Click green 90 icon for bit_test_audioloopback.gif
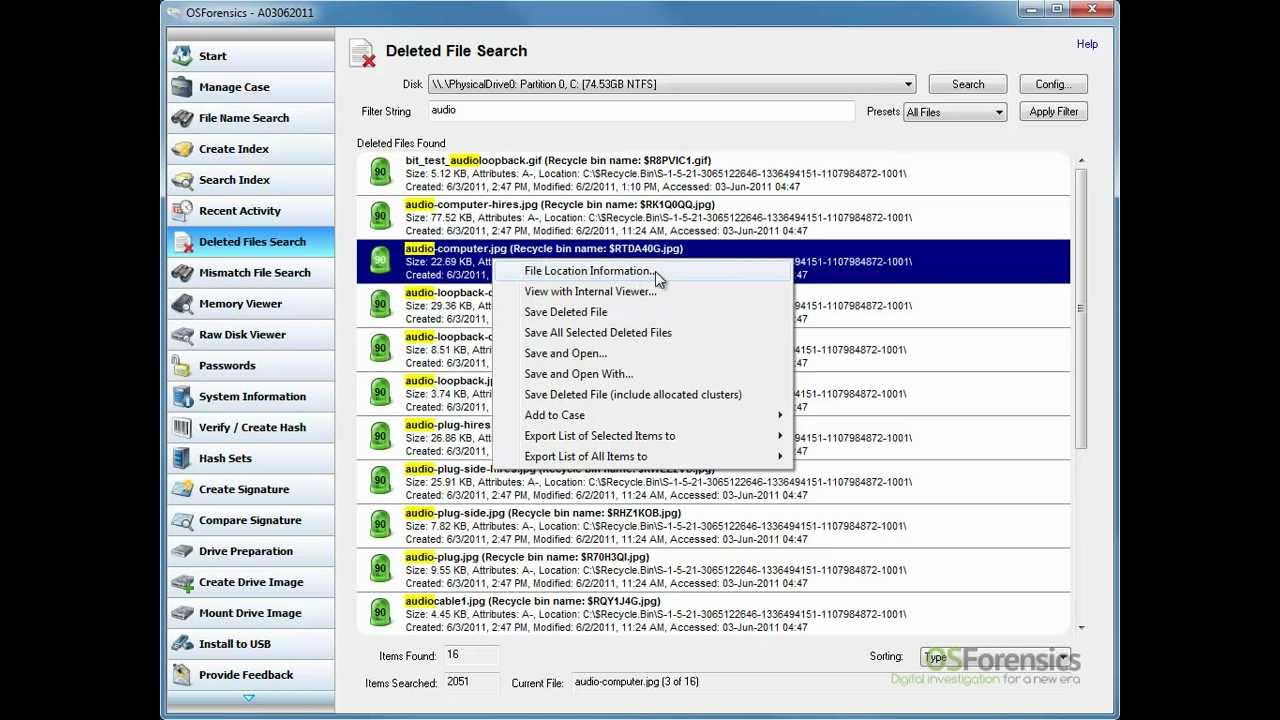Viewport: 1280px width, 720px height. (x=380, y=172)
